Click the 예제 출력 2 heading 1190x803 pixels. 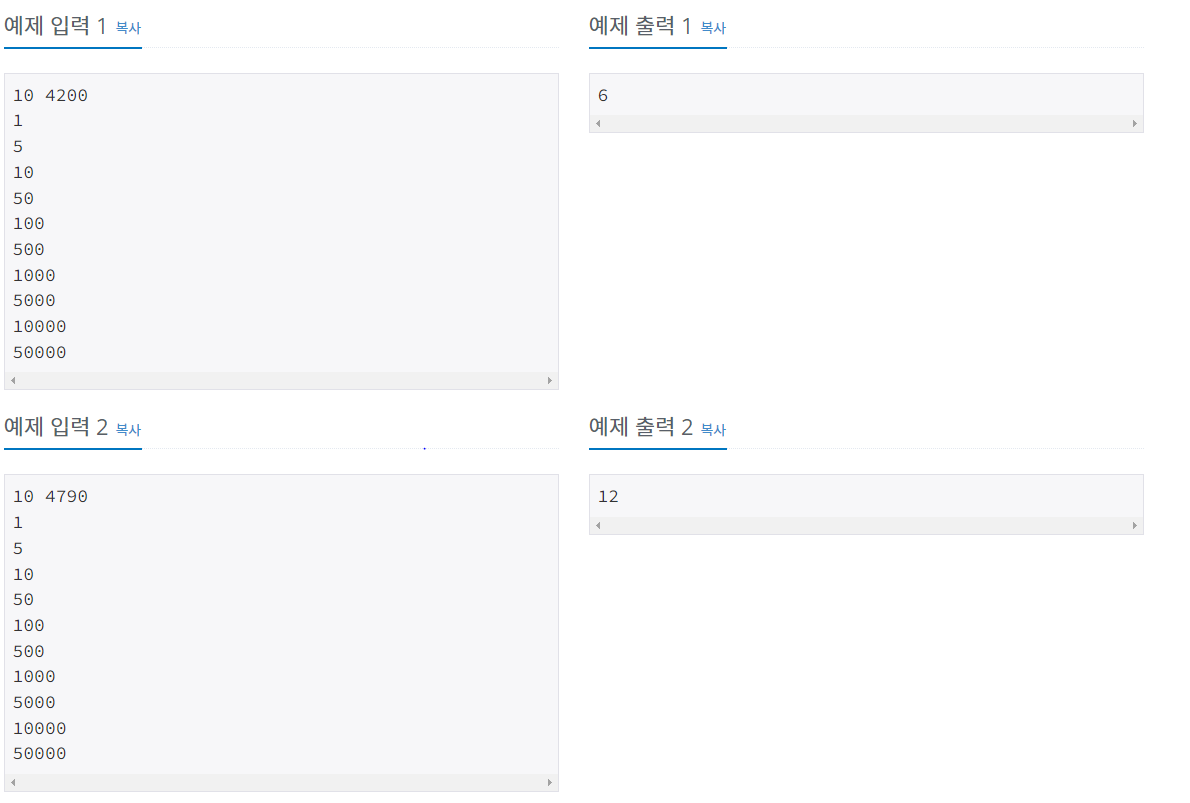click(641, 427)
